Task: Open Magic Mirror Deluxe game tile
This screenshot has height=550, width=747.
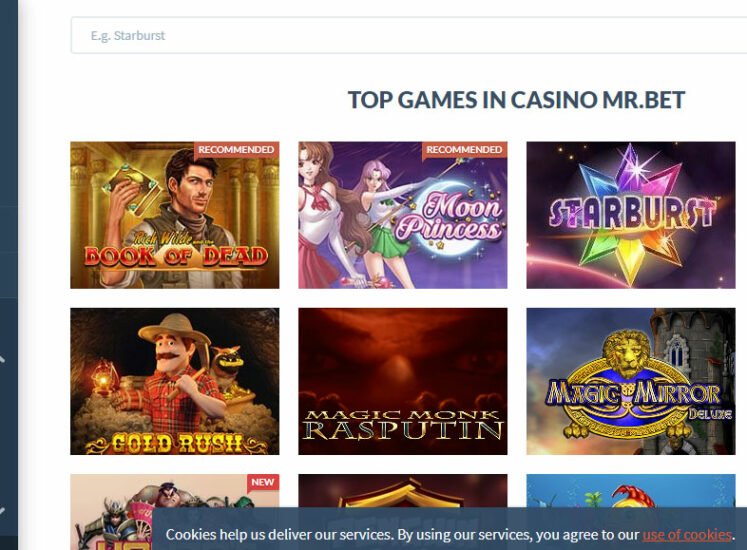Action: pos(631,381)
